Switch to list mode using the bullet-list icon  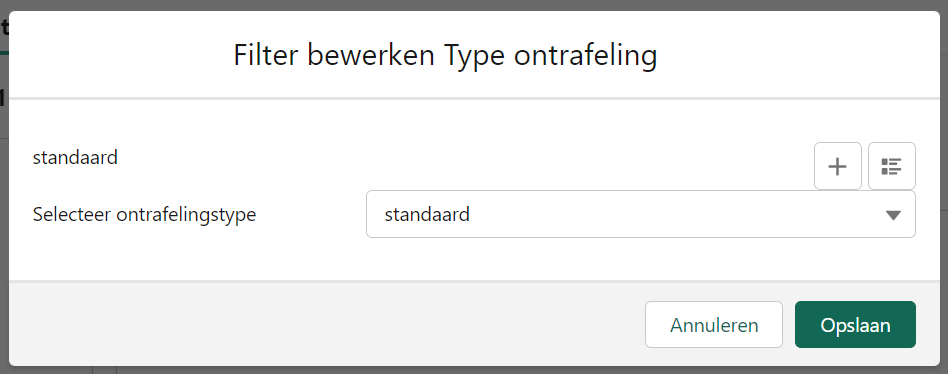[891, 166]
